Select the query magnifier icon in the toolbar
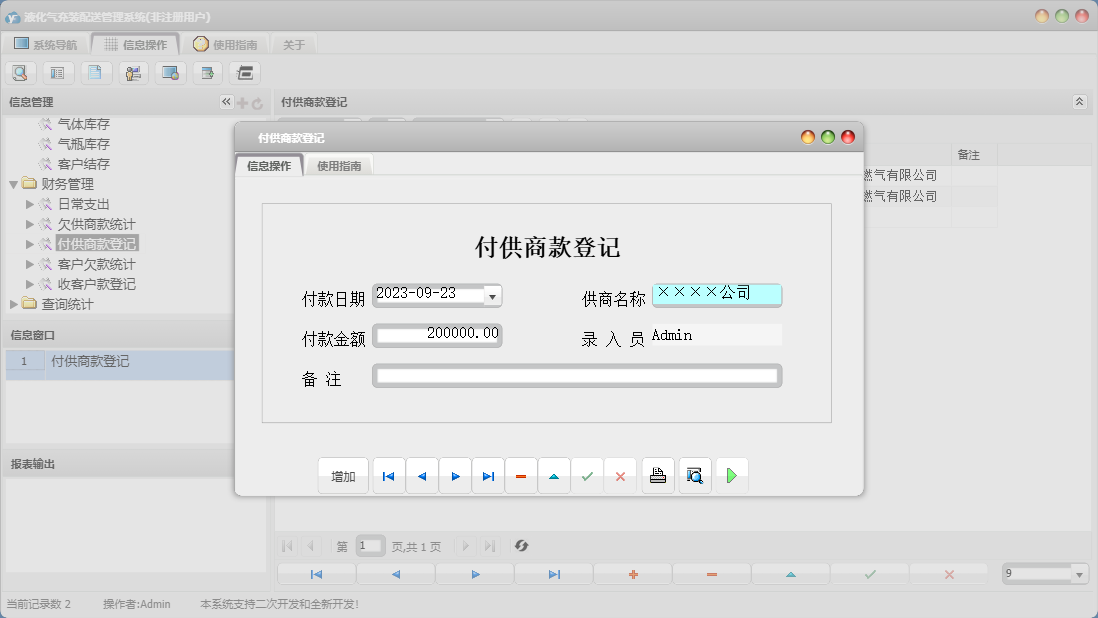The height and width of the screenshot is (618, 1098). click(20, 72)
